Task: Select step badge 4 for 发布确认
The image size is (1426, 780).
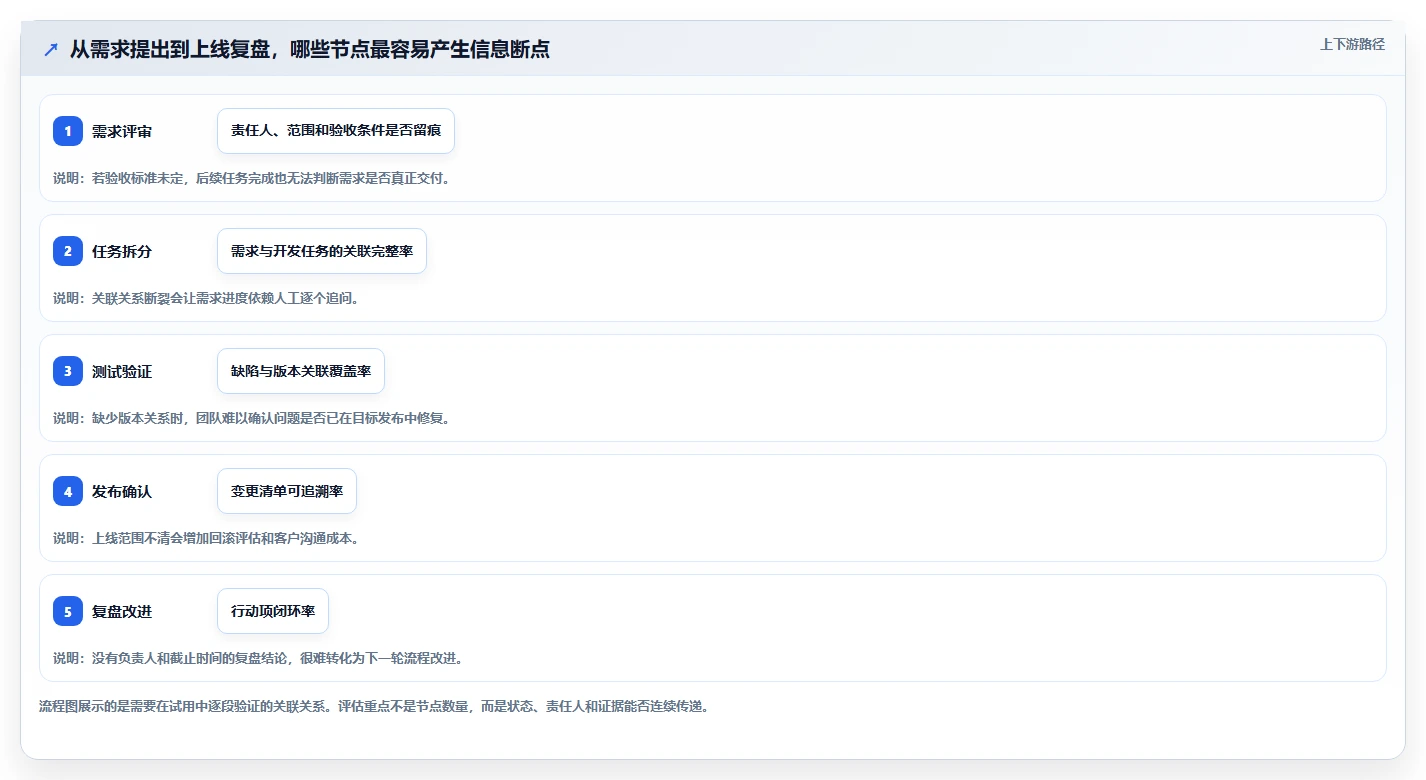Action: tap(68, 491)
